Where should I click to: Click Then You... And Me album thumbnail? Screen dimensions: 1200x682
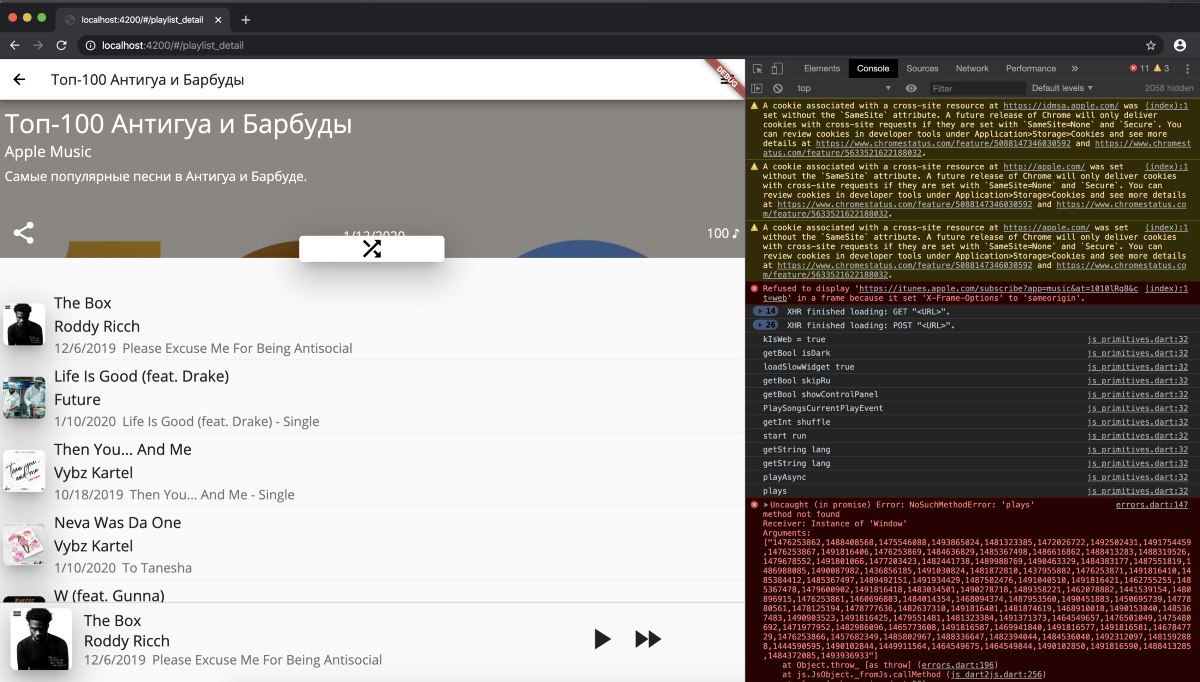tap(24, 471)
